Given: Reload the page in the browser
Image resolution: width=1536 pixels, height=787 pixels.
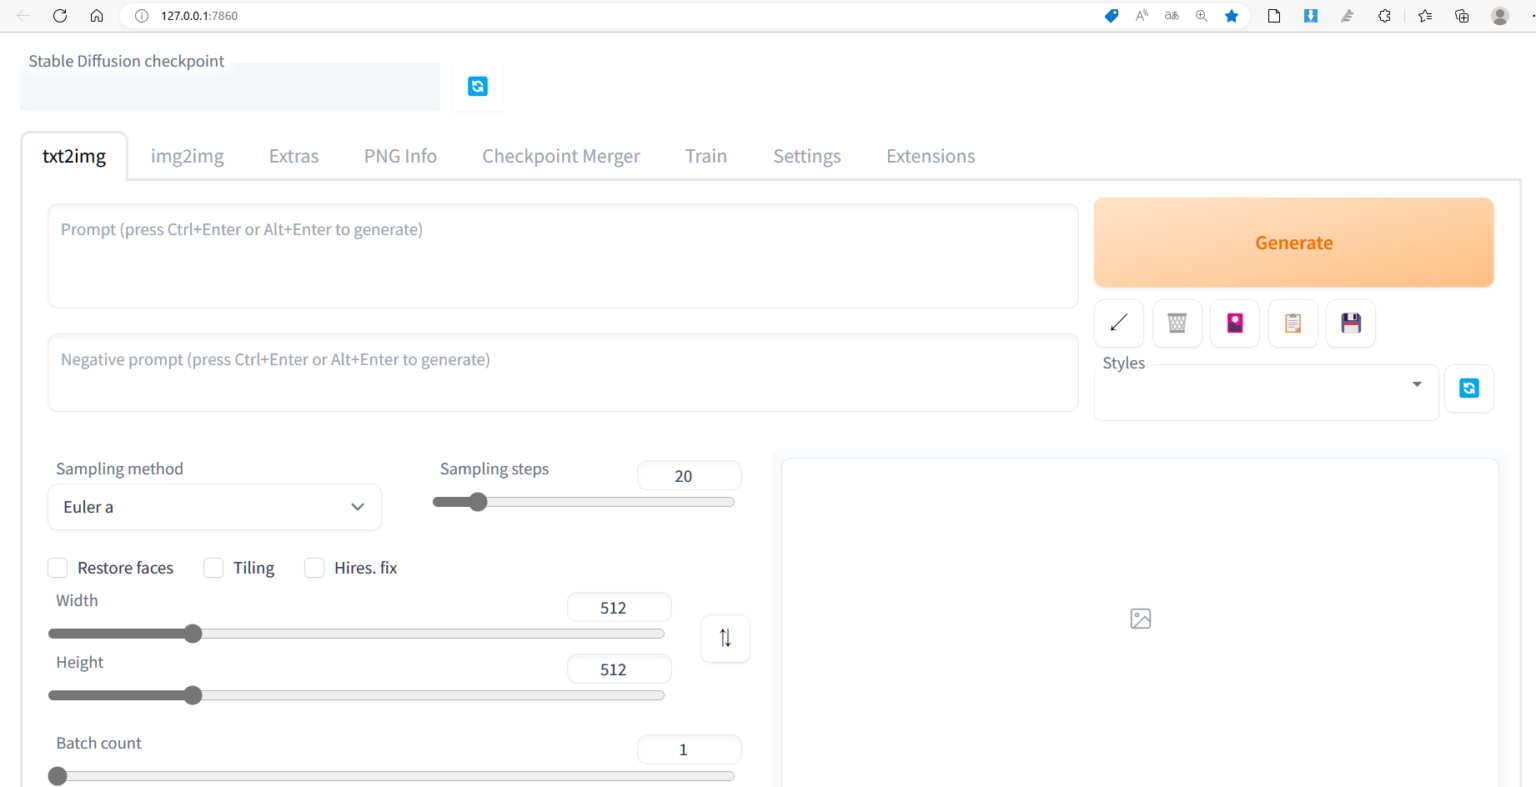Looking at the screenshot, I should coord(60,16).
